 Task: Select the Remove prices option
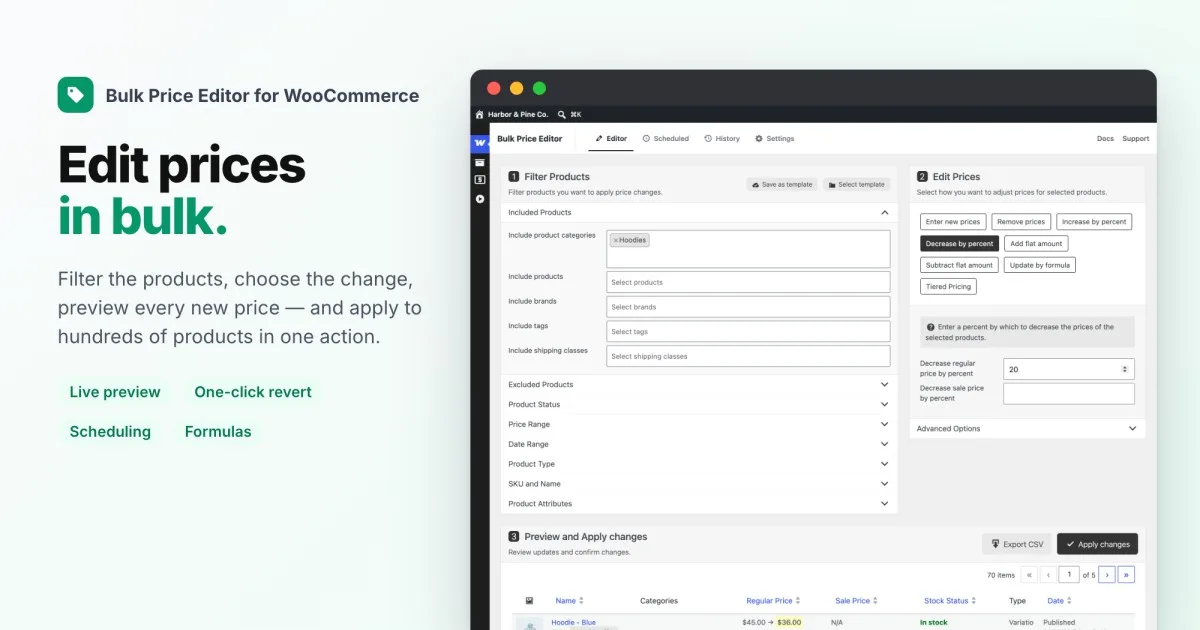tap(1021, 222)
